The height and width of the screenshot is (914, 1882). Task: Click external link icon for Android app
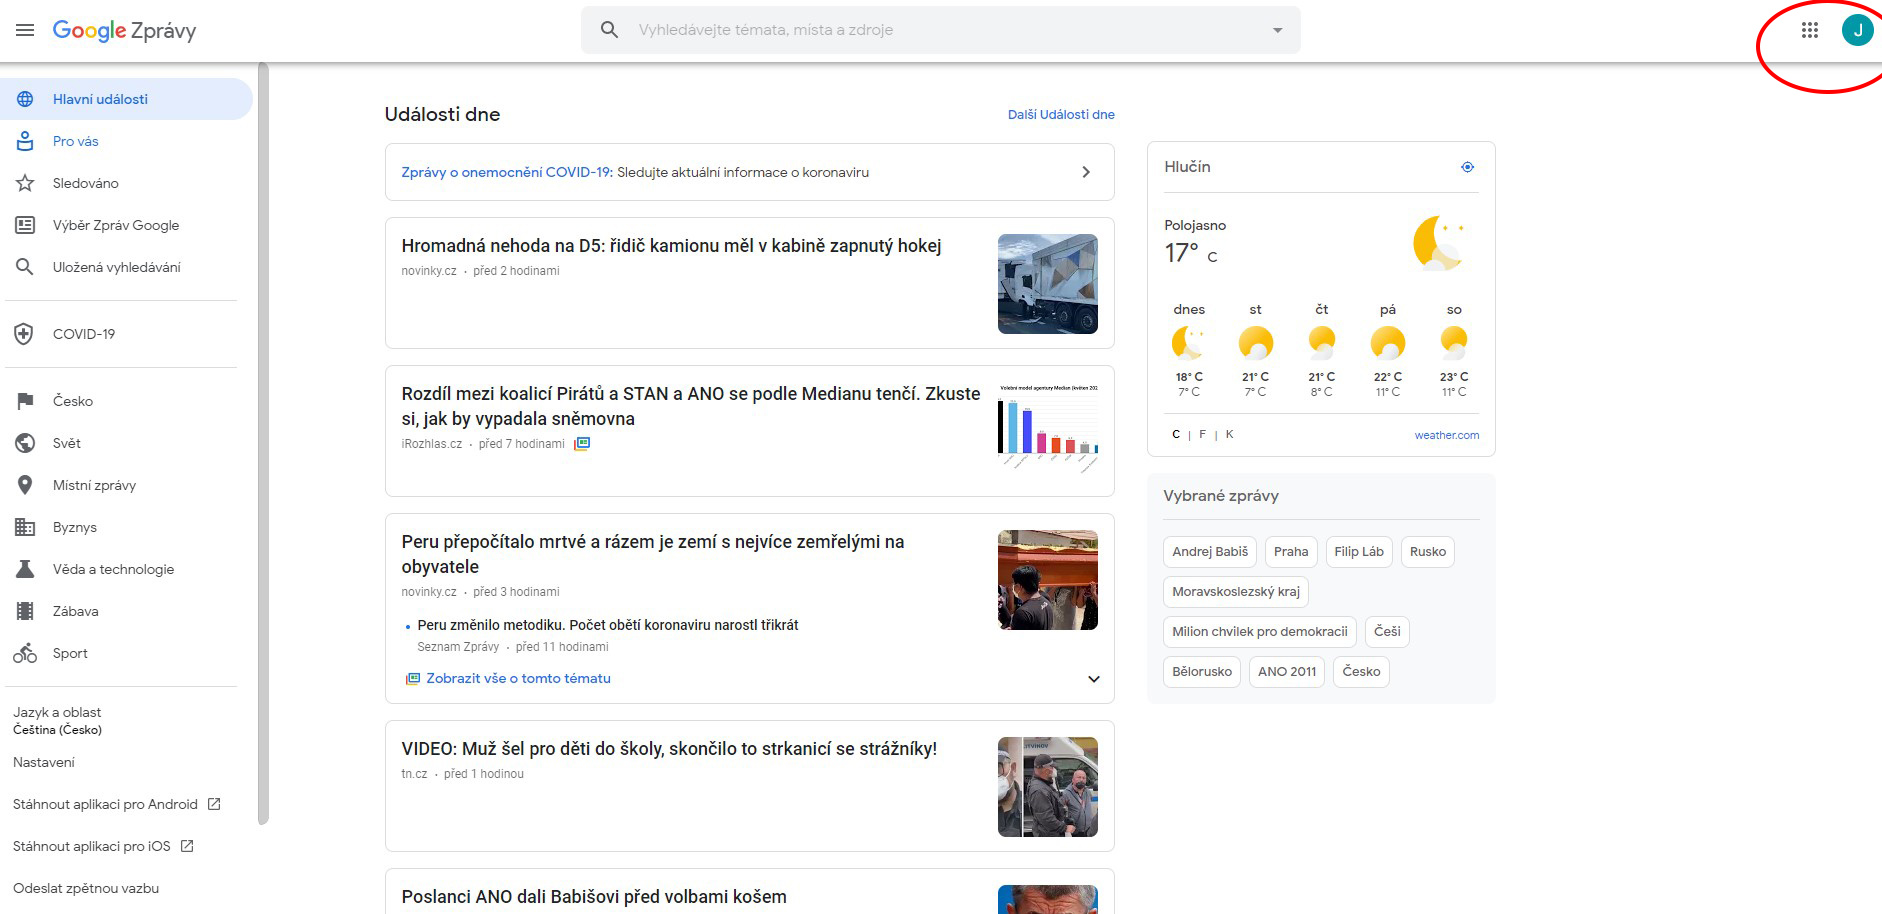(214, 804)
